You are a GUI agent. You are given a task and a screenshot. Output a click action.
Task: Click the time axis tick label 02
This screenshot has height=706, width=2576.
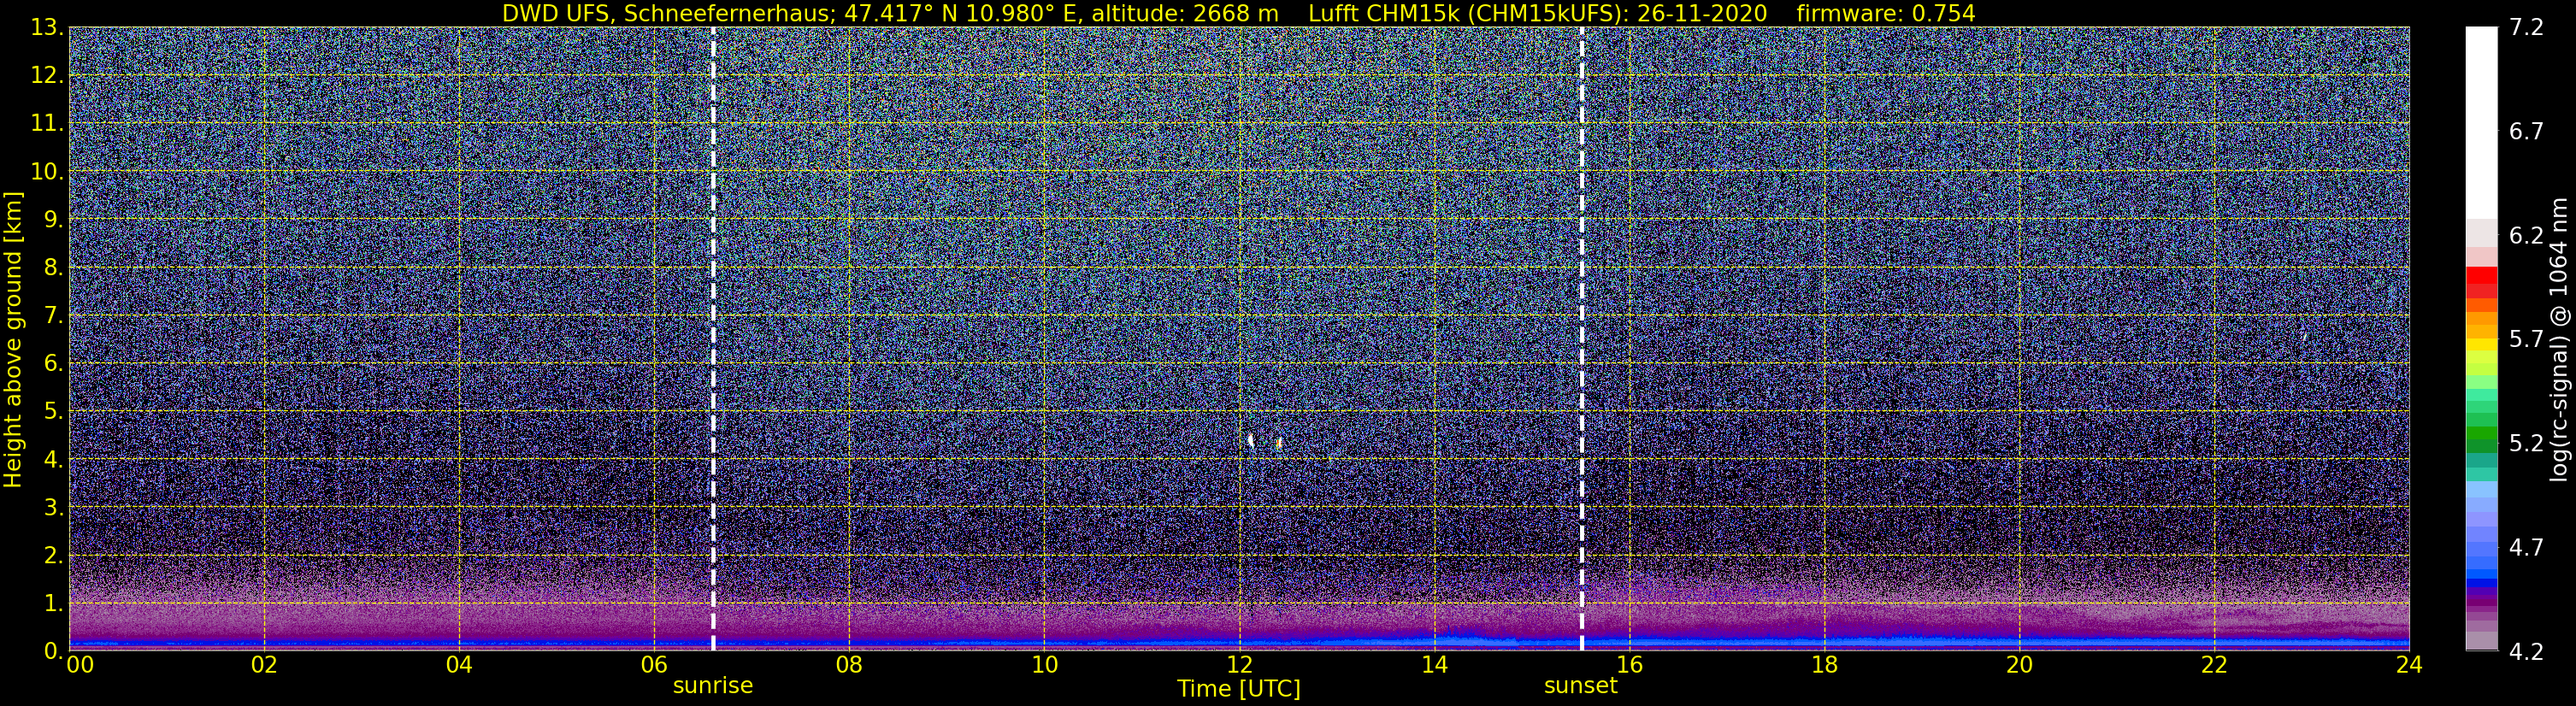pyautogui.click(x=263, y=666)
